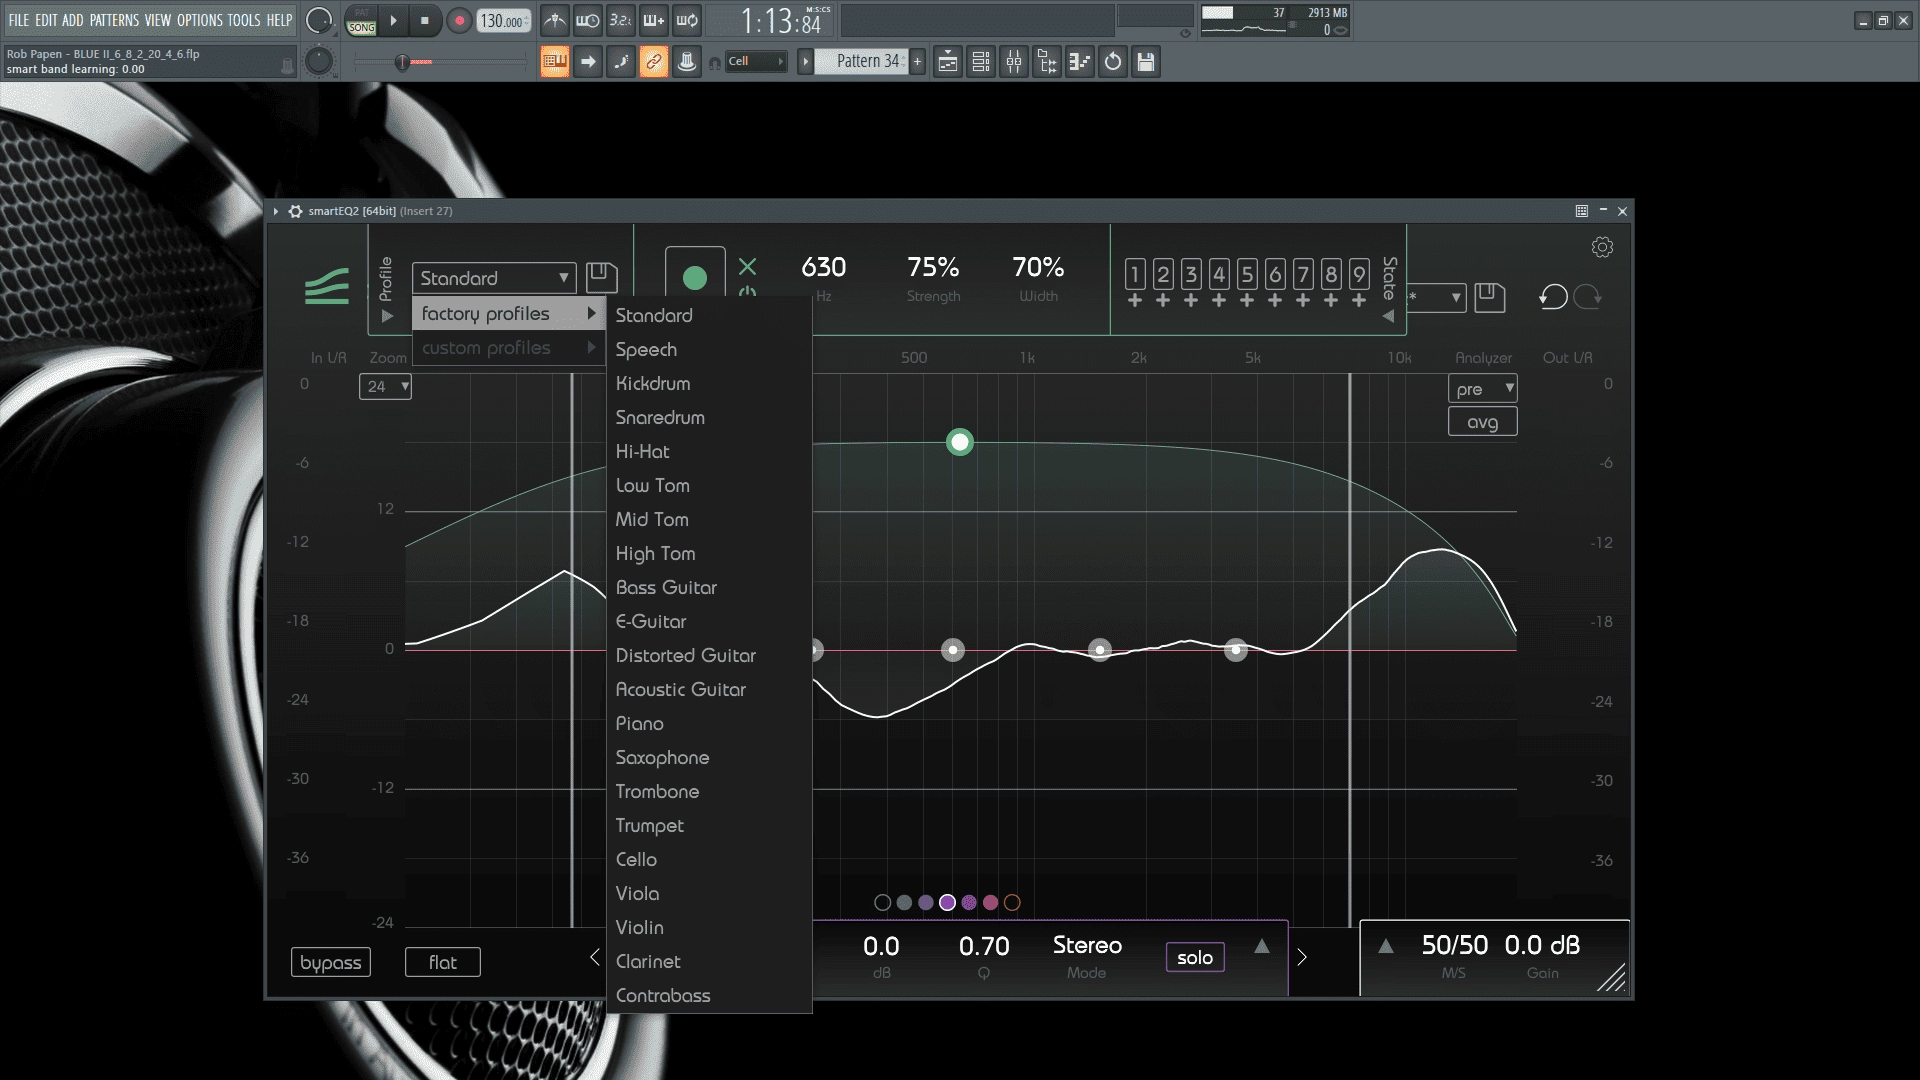Save profile with disk icon beside Standard
This screenshot has width=1920, height=1080.
[x=601, y=277]
